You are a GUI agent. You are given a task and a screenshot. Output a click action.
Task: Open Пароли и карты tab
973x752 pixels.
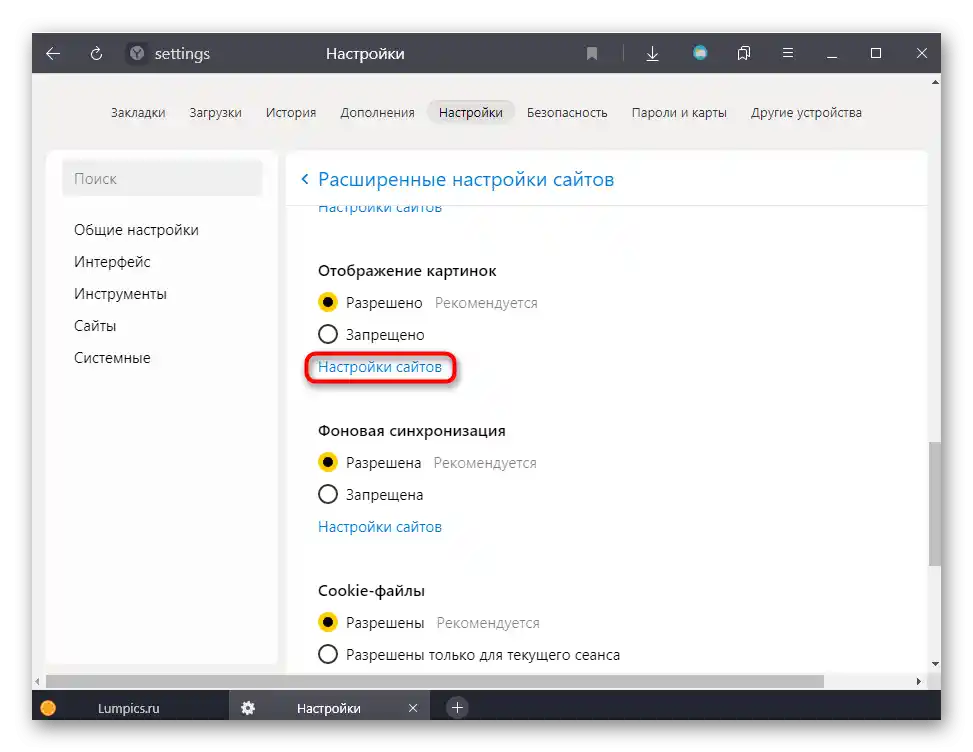[x=679, y=112]
